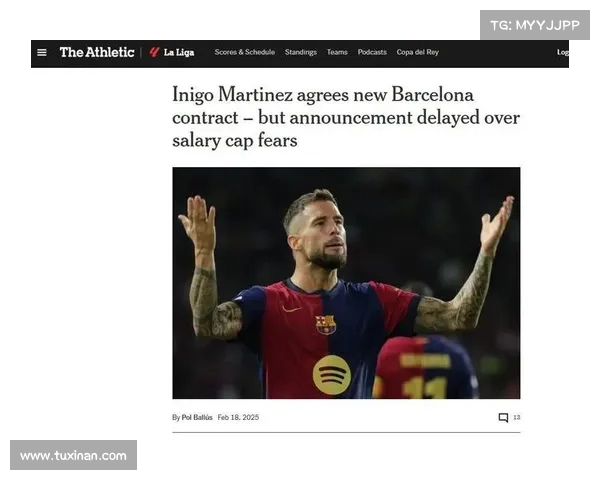Viewport: 600px width, 480px height.
Task: Open the Teams menu
Action: (x=337, y=52)
